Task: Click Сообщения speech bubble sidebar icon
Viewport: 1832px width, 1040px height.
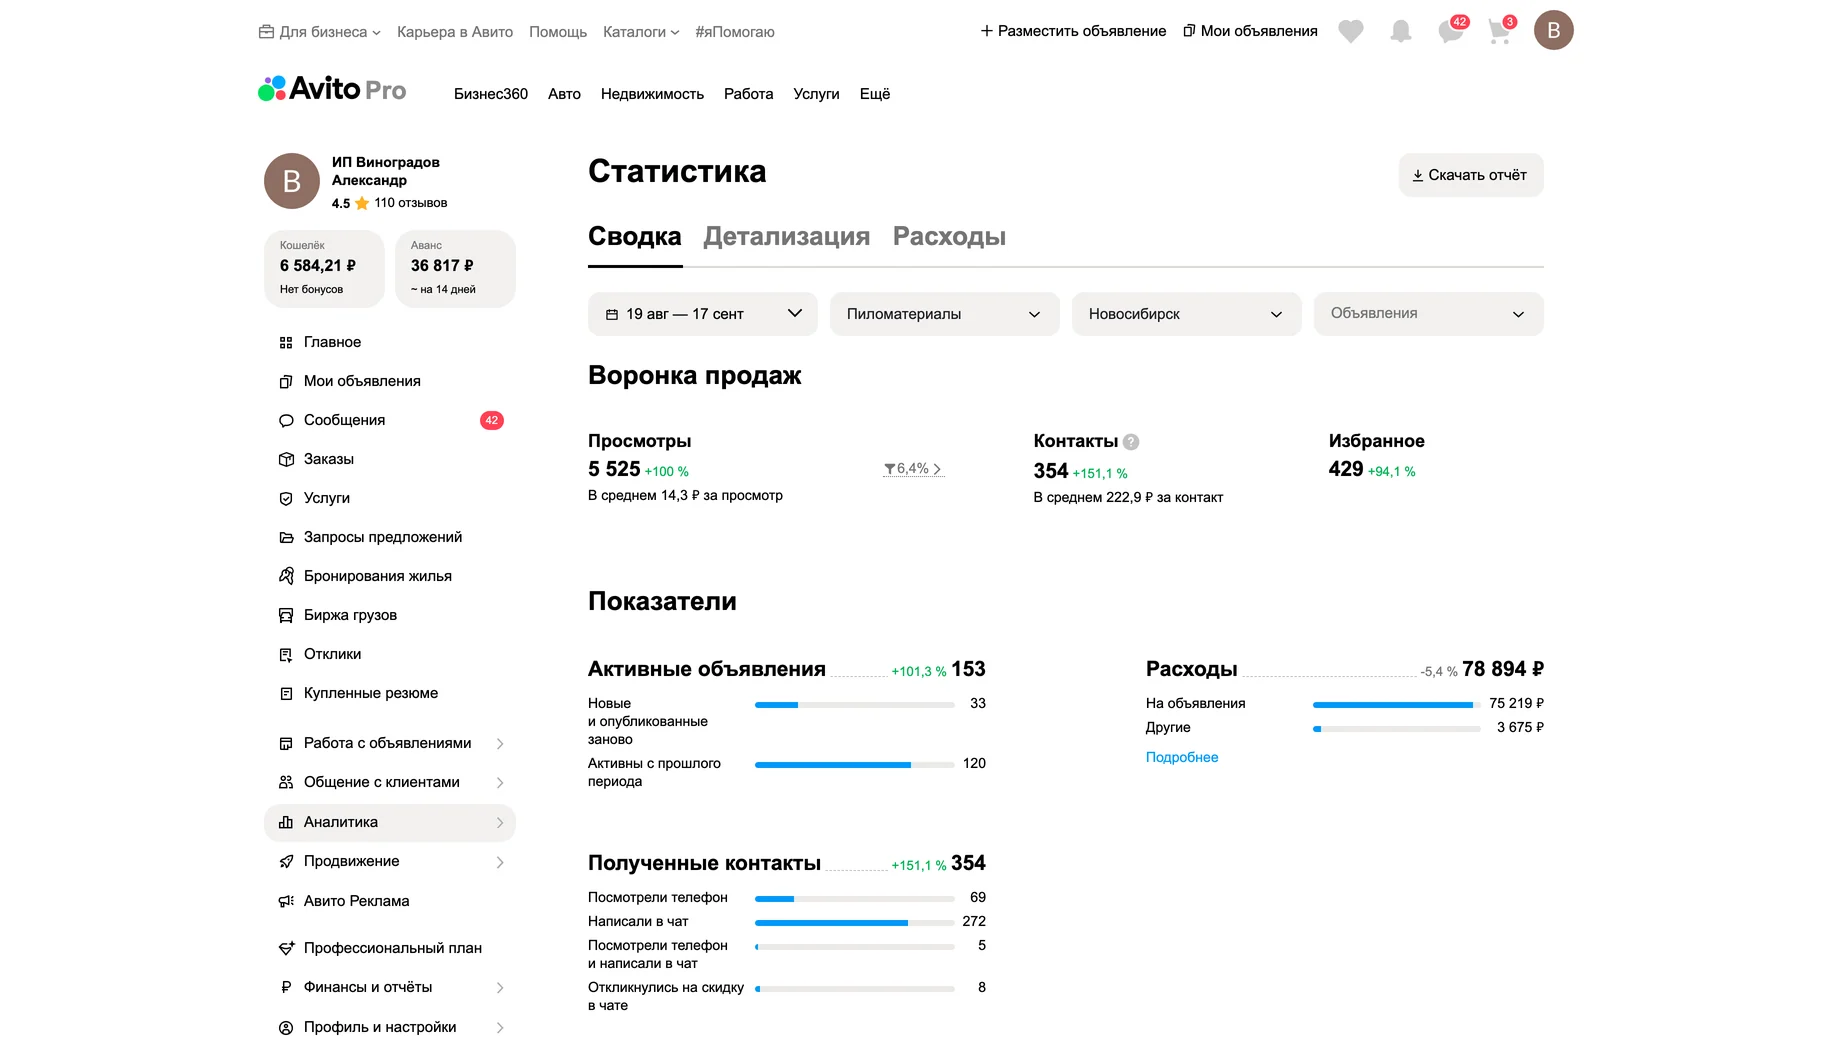Action: click(x=286, y=421)
